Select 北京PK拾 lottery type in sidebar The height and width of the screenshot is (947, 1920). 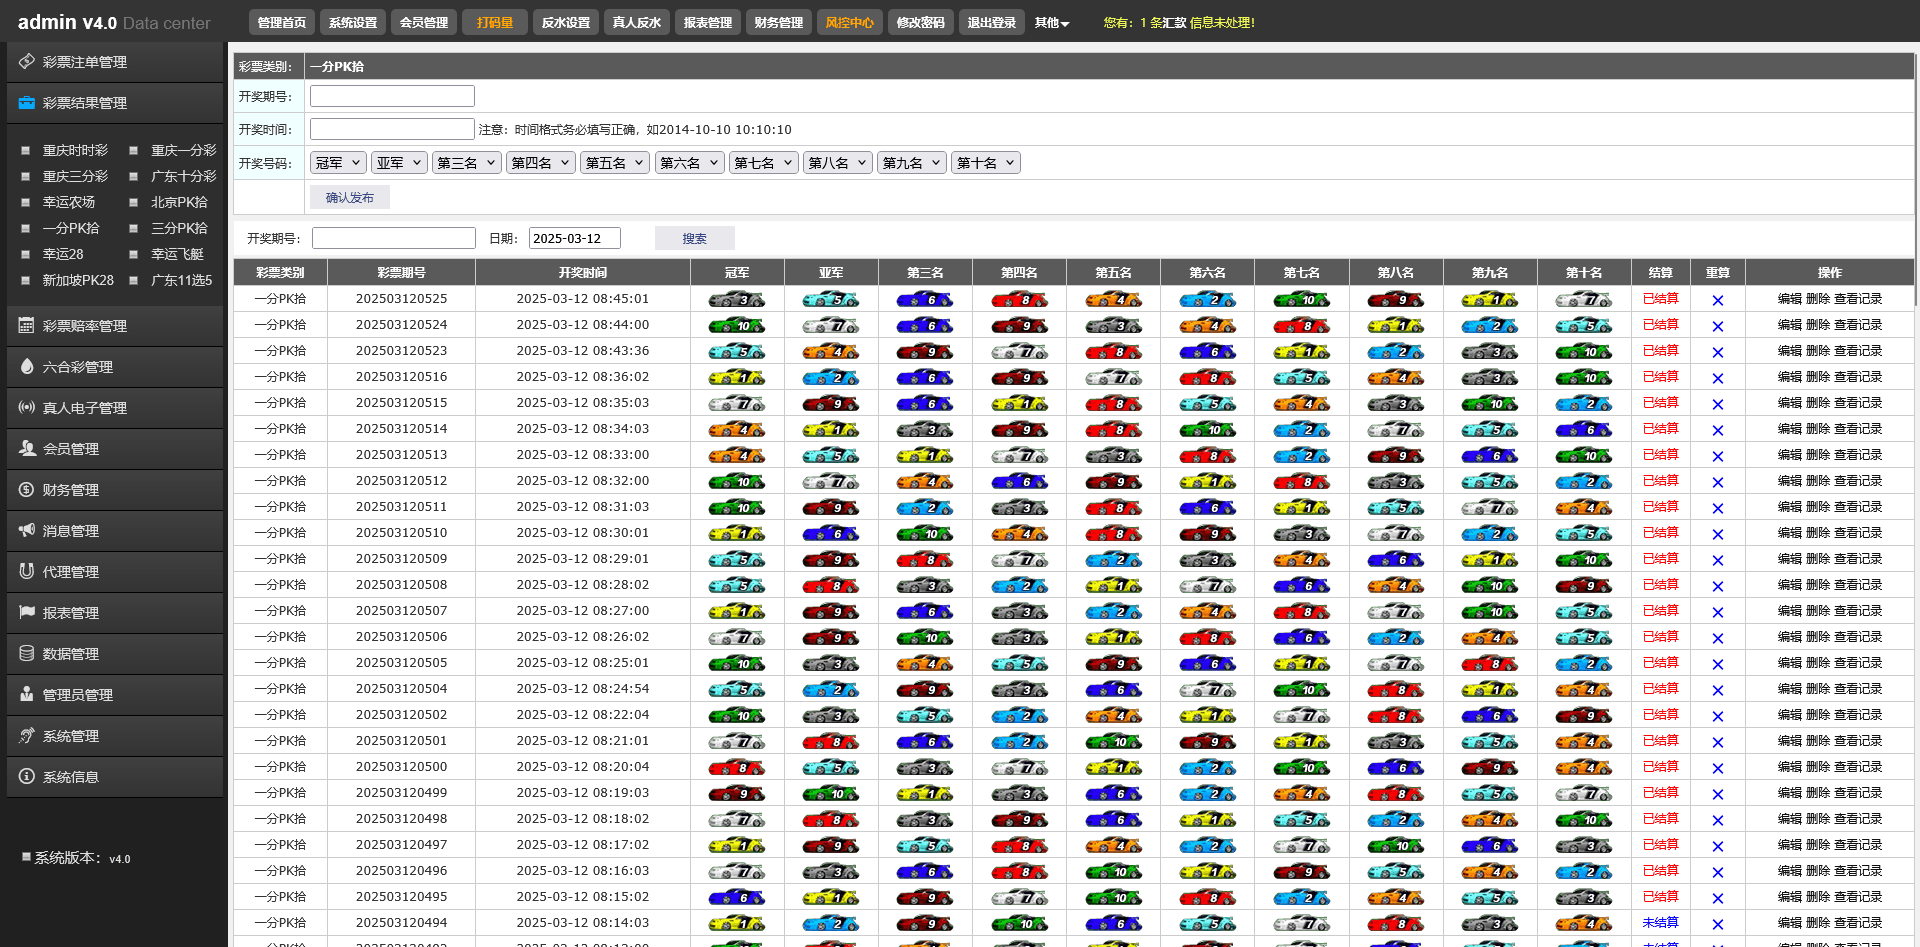(179, 202)
